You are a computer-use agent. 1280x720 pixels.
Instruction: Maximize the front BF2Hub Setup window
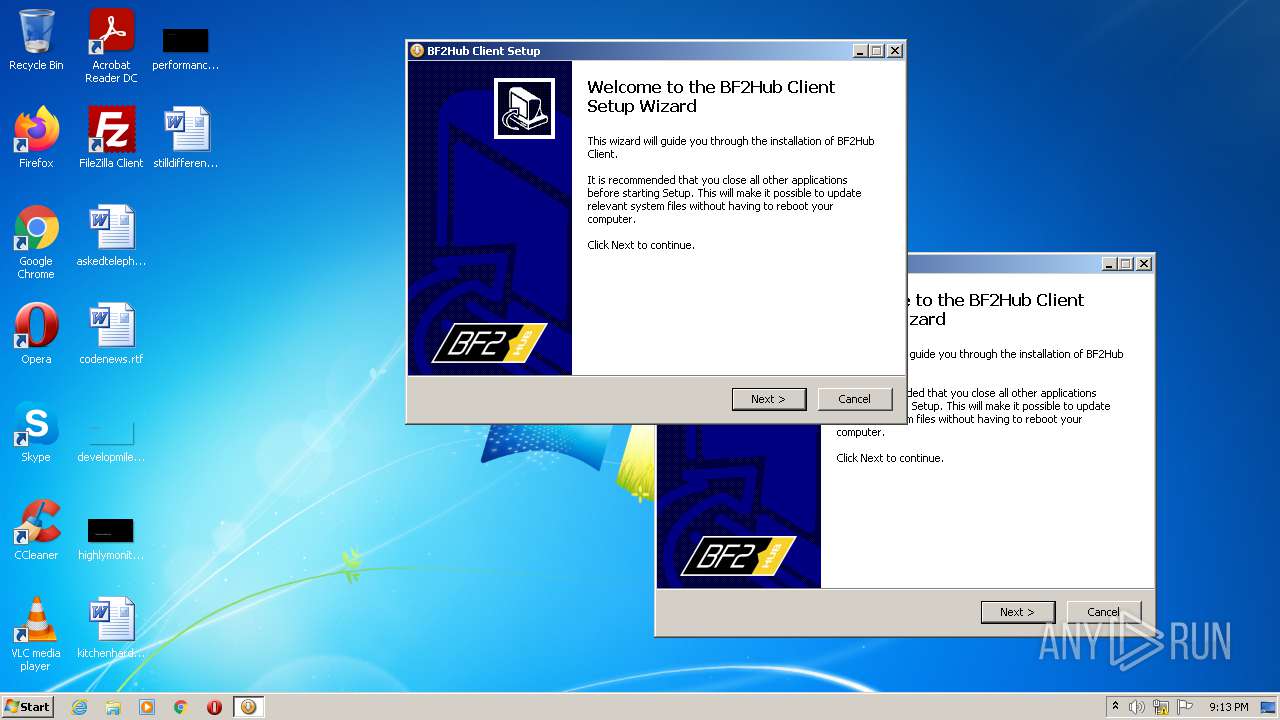tap(877, 51)
